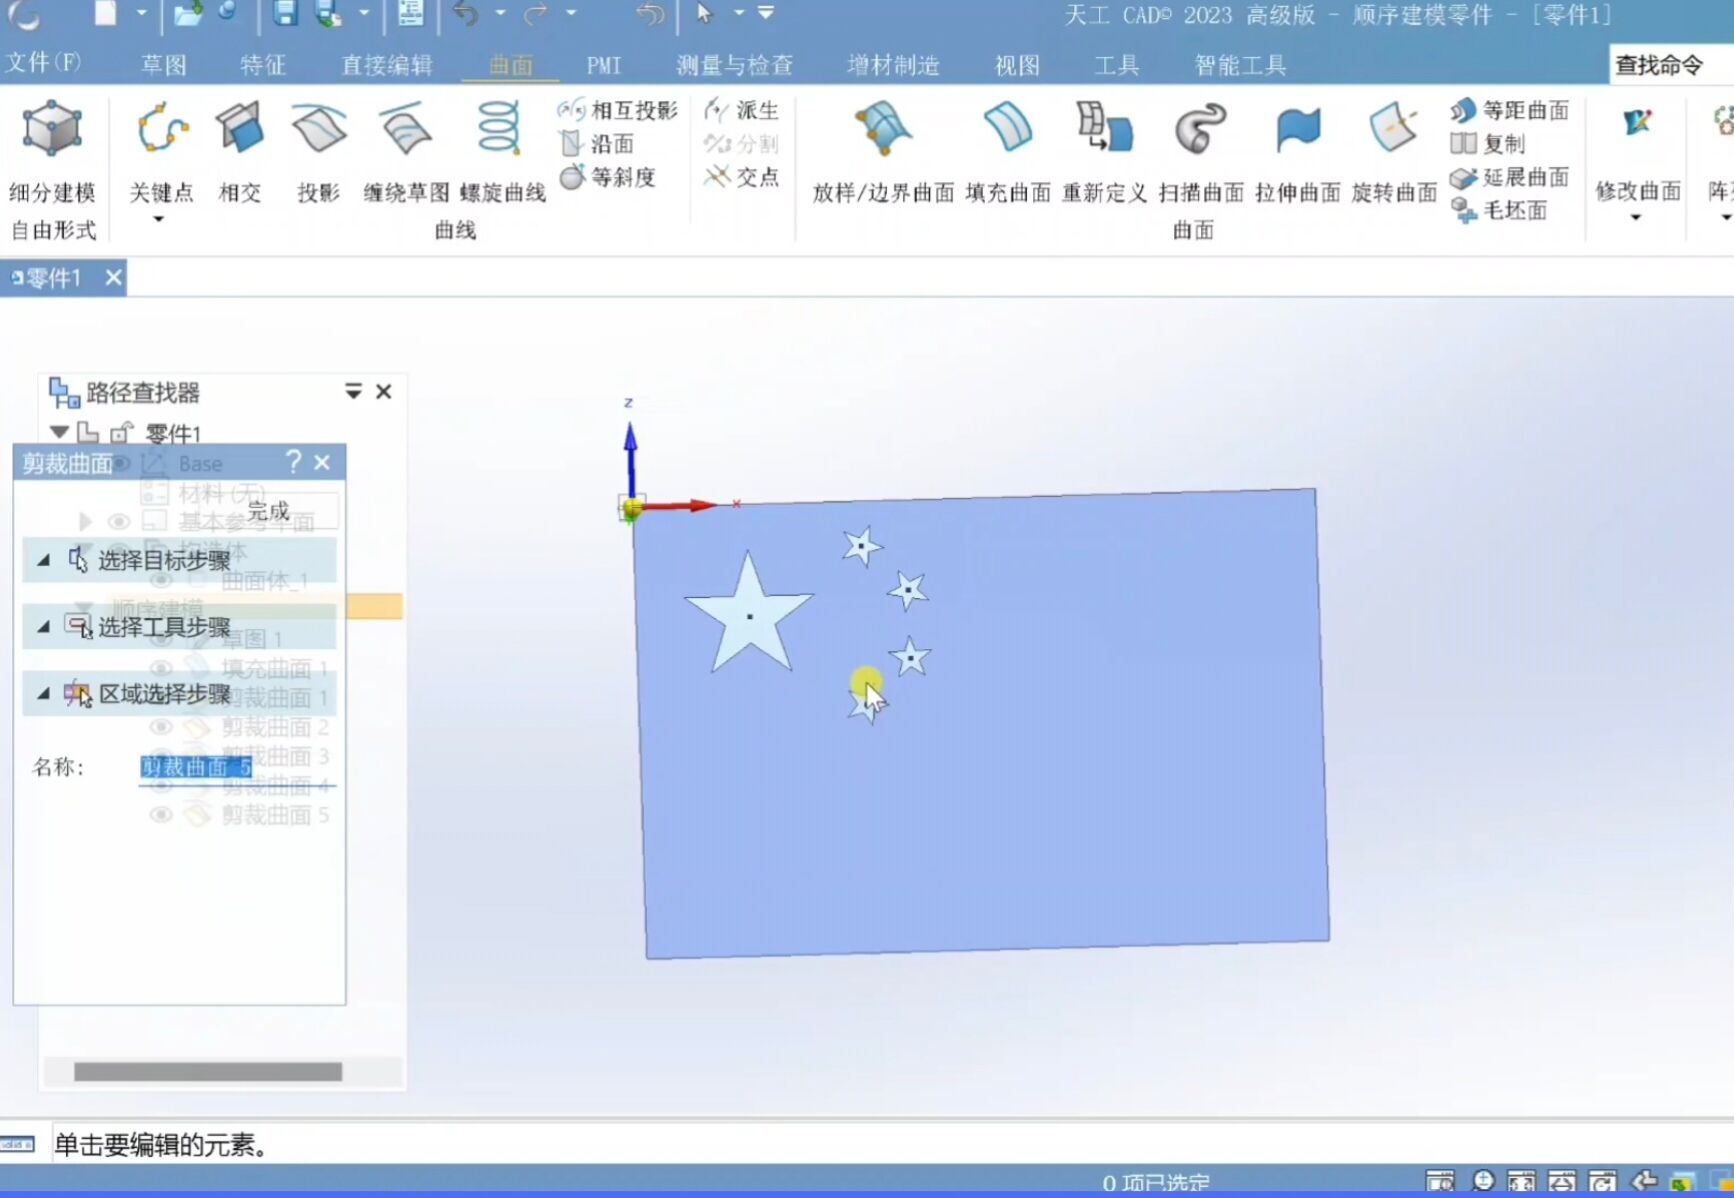The height and width of the screenshot is (1198, 1734).
Task: Open the 细分建模 subdivision modeling tool
Action: pyautogui.click(x=52, y=150)
